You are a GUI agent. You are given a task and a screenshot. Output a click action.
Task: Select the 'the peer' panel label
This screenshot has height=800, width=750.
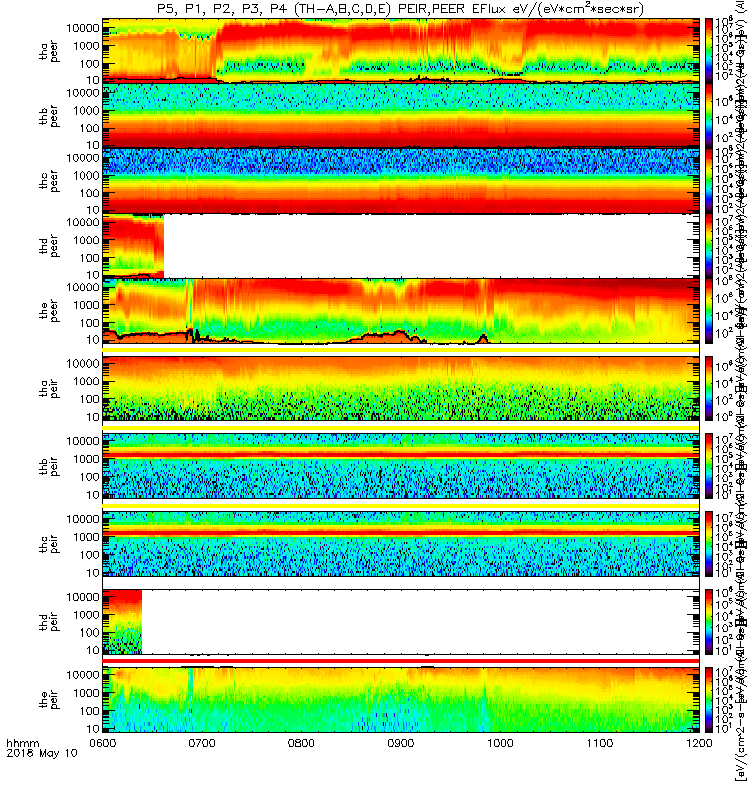[x=49, y=311]
